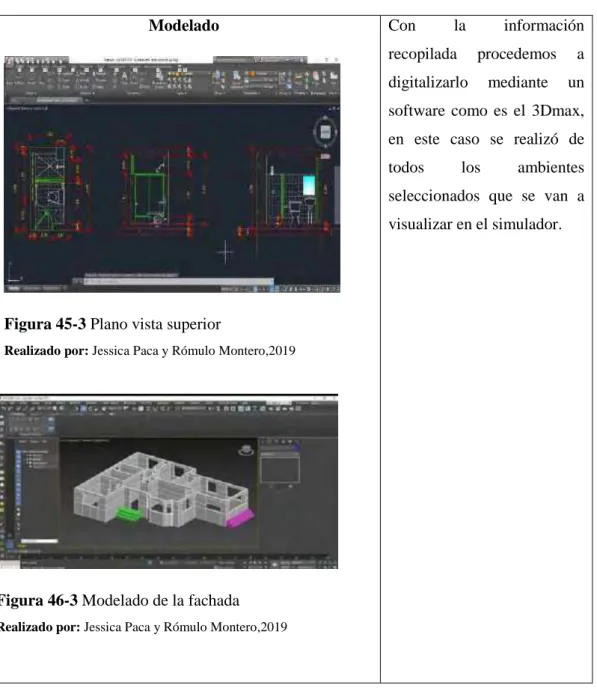Click the AutoCAD command line input
This screenshot has width=597, height=688.
[179, 281]
